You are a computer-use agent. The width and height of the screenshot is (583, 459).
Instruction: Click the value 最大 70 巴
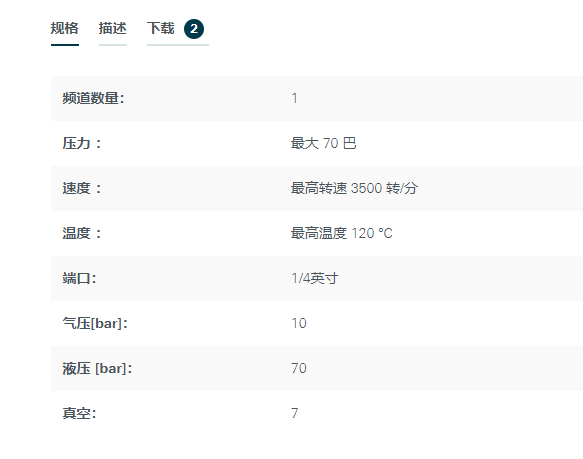coord(323,144)
